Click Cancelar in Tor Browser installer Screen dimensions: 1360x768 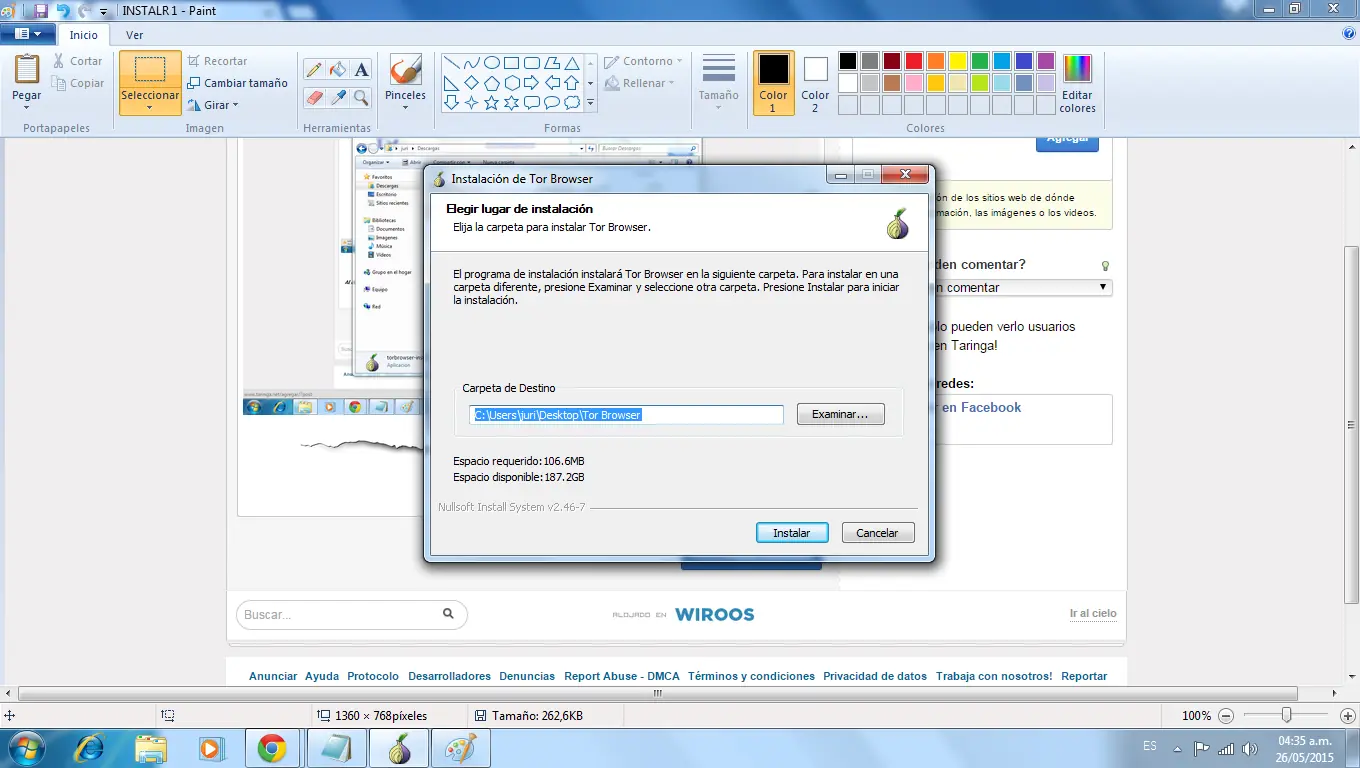click(877, 533)
